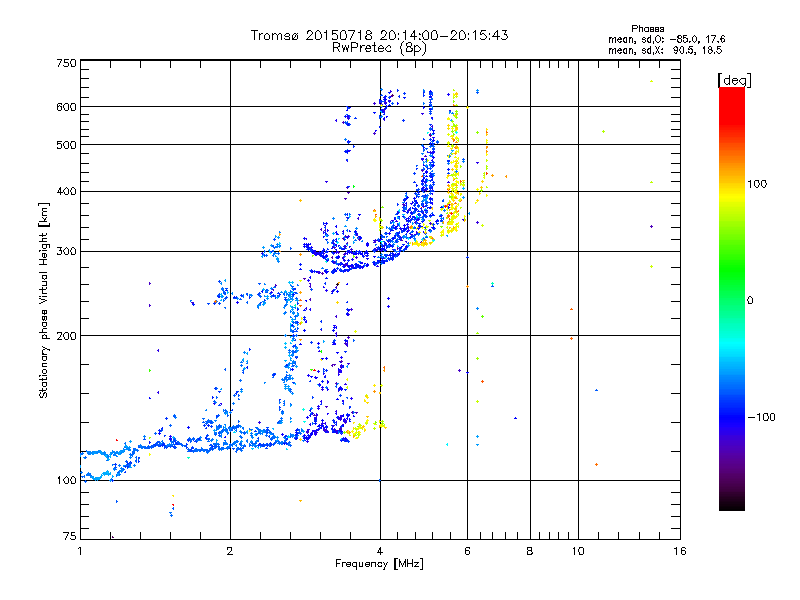This screenshot has height=600, width=800.
Task: Select the 'mean, sd,O: -85.0, 17.6' statistics line
Action: click(x=666, y=39)
